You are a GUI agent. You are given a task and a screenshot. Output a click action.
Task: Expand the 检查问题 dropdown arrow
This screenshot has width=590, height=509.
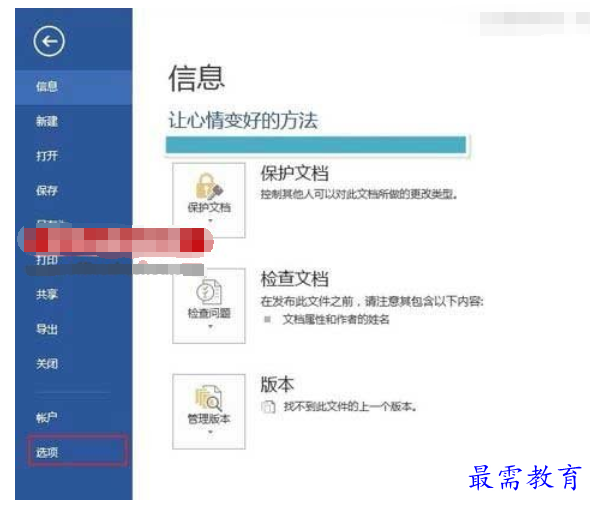[x=210, y=327]
